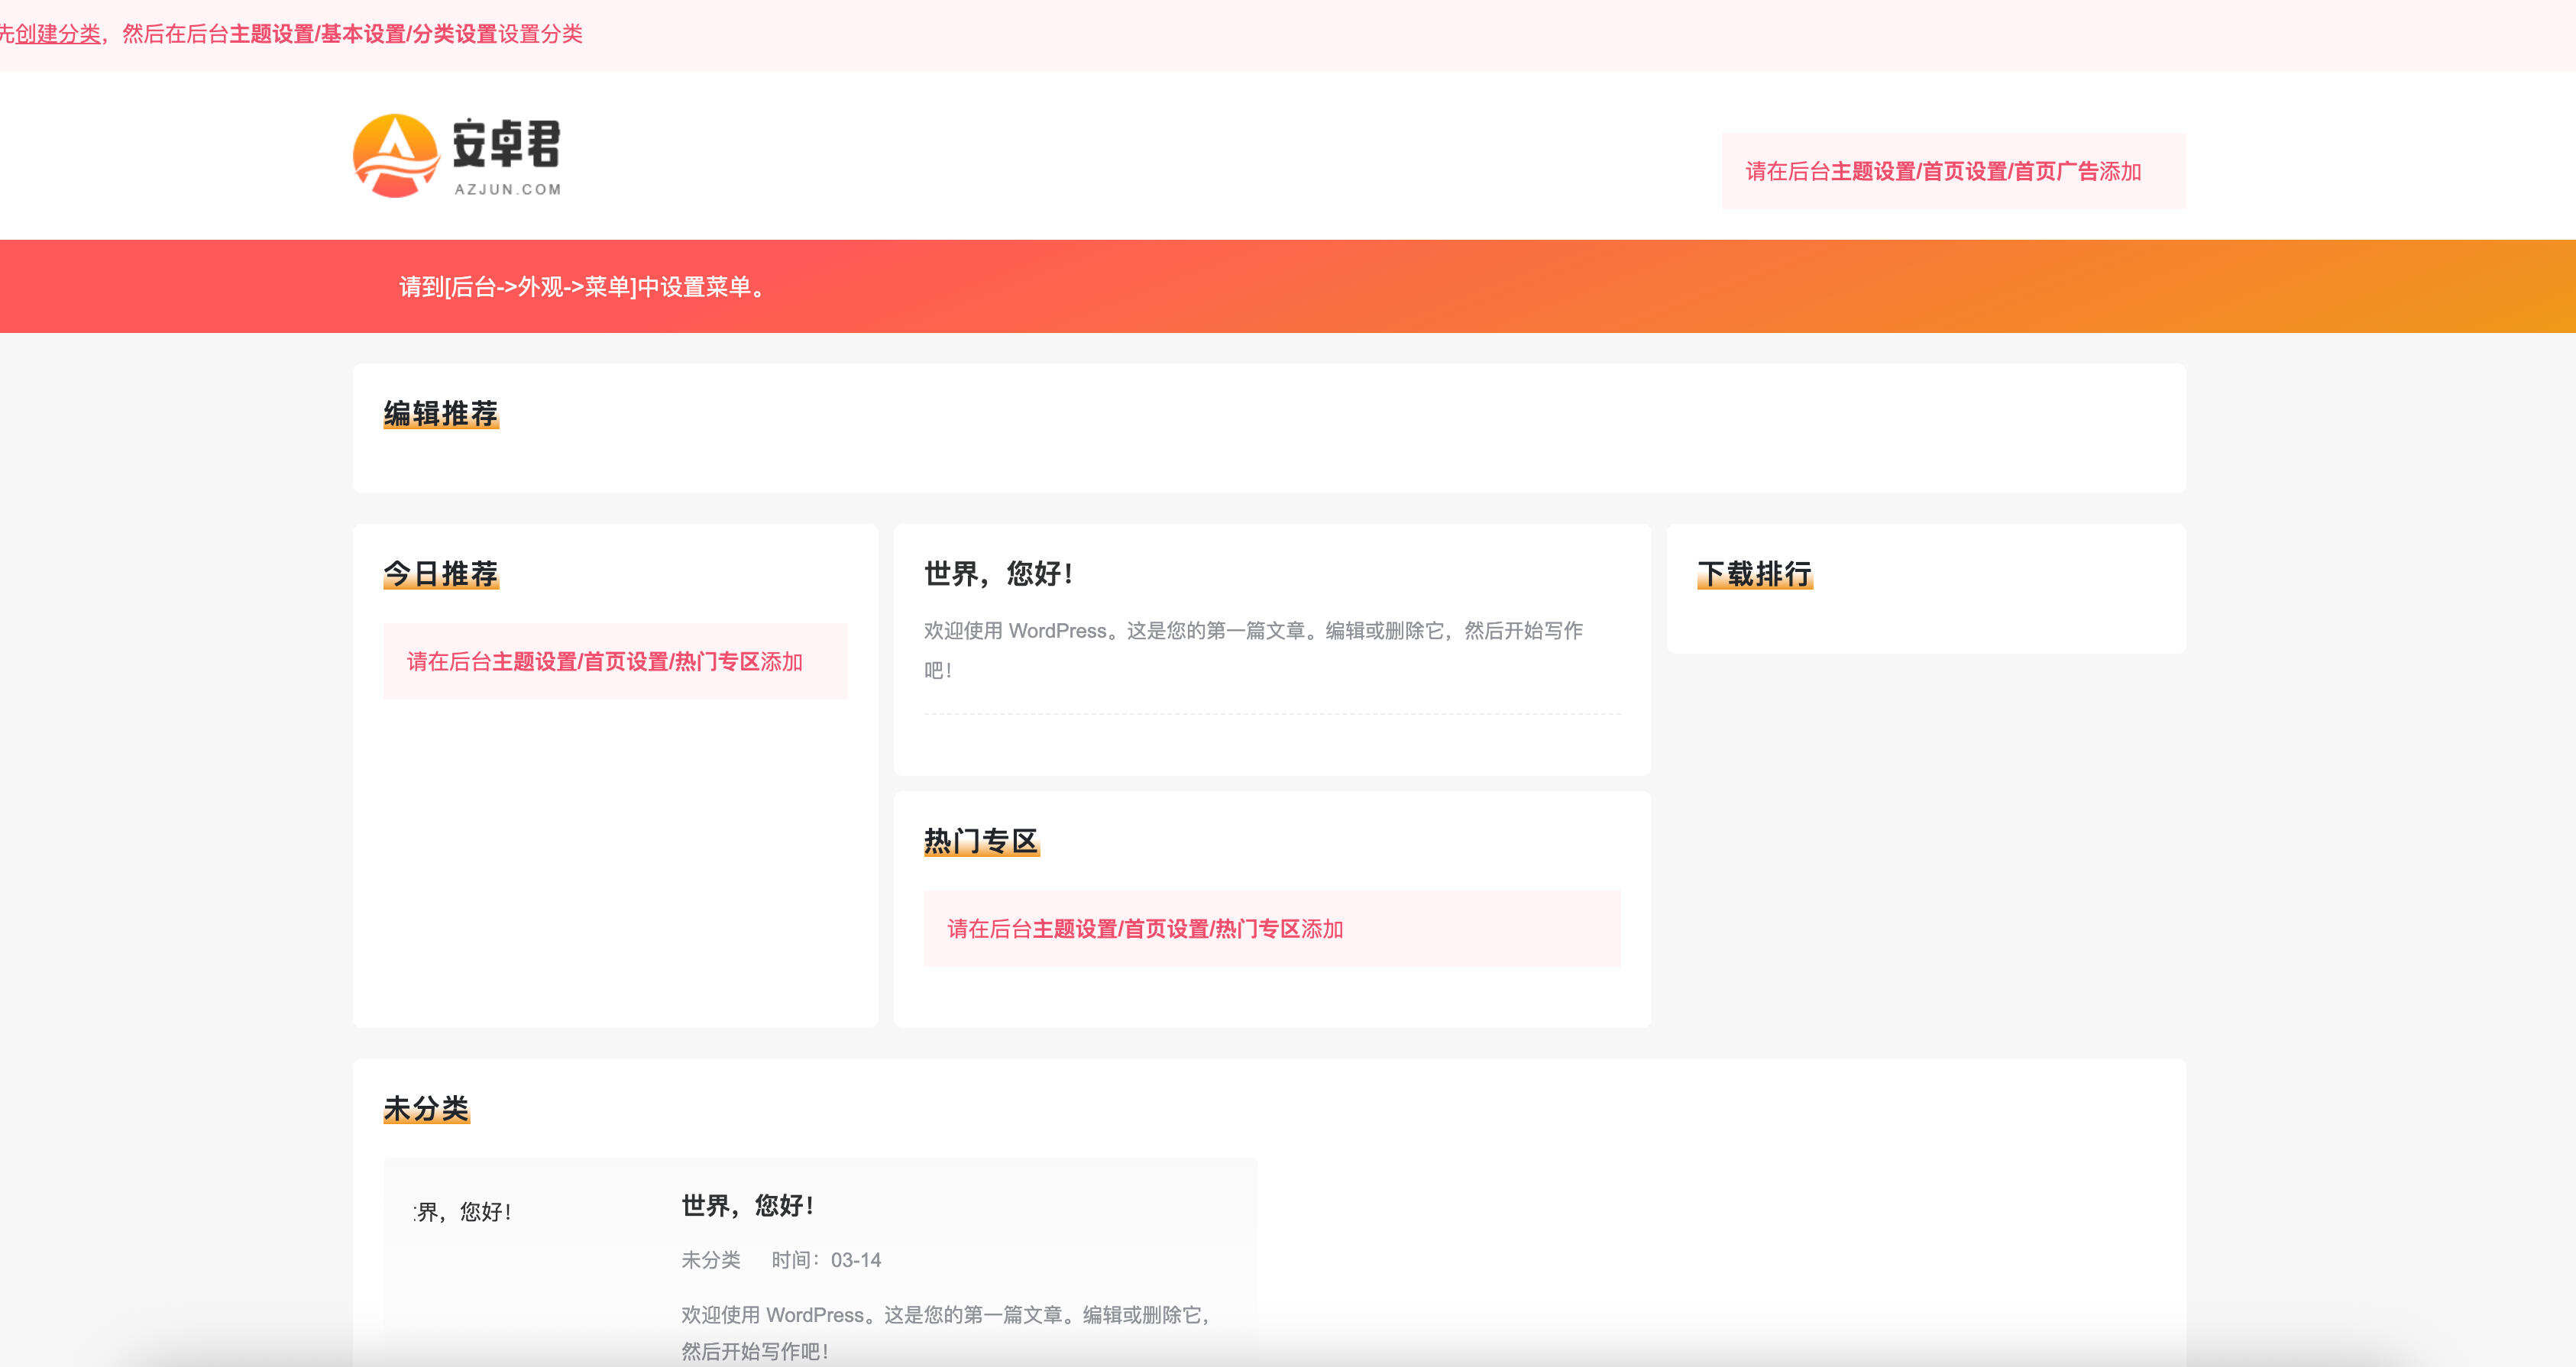Click the 热门专区 section heading
2576x1367 pixels.
coord(981,841)
